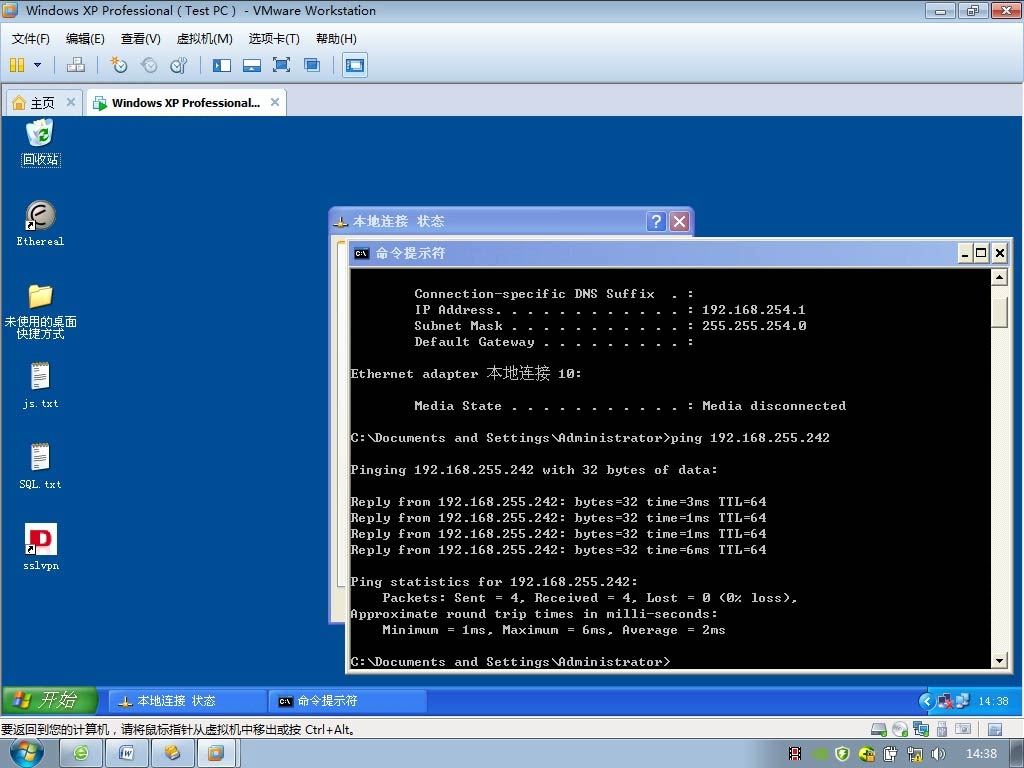
Task: Click the VMware camera device status icon
Action: click(x=963, y=729)
